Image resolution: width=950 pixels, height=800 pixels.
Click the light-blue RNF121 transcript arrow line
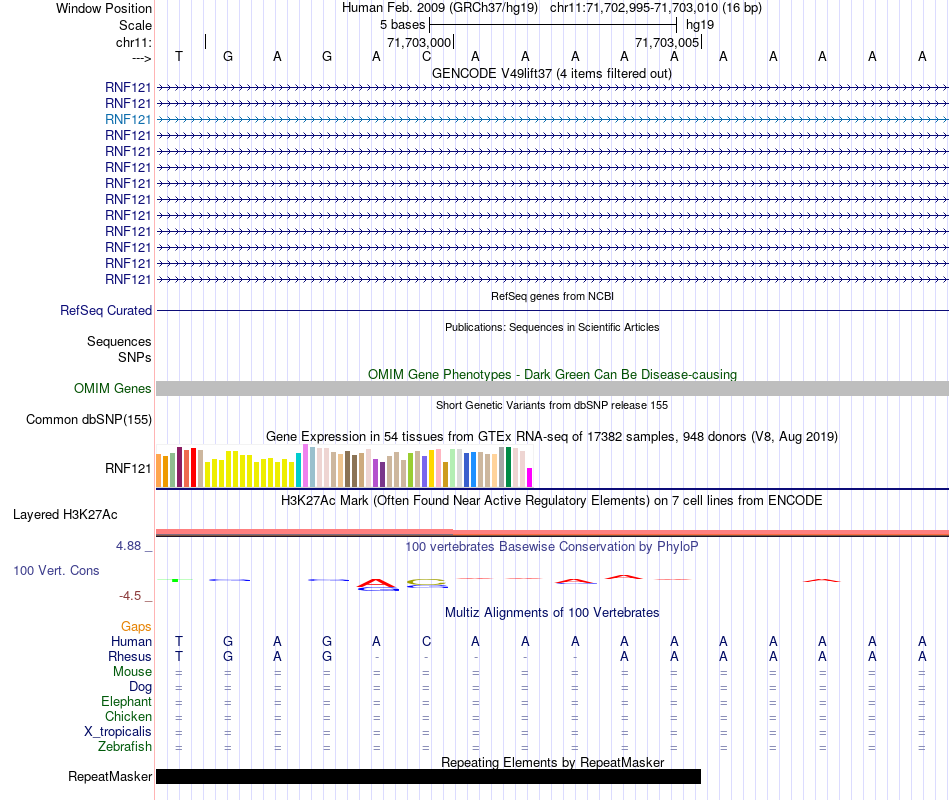tap(552, 119)
